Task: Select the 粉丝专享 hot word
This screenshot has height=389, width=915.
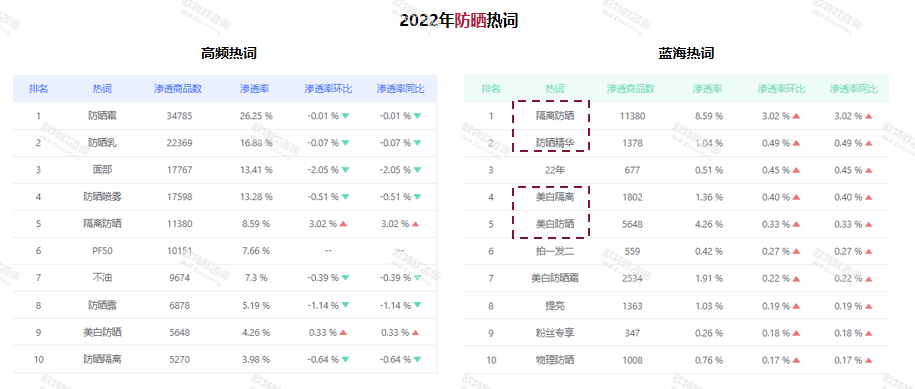Action: [x=555, y=333]
